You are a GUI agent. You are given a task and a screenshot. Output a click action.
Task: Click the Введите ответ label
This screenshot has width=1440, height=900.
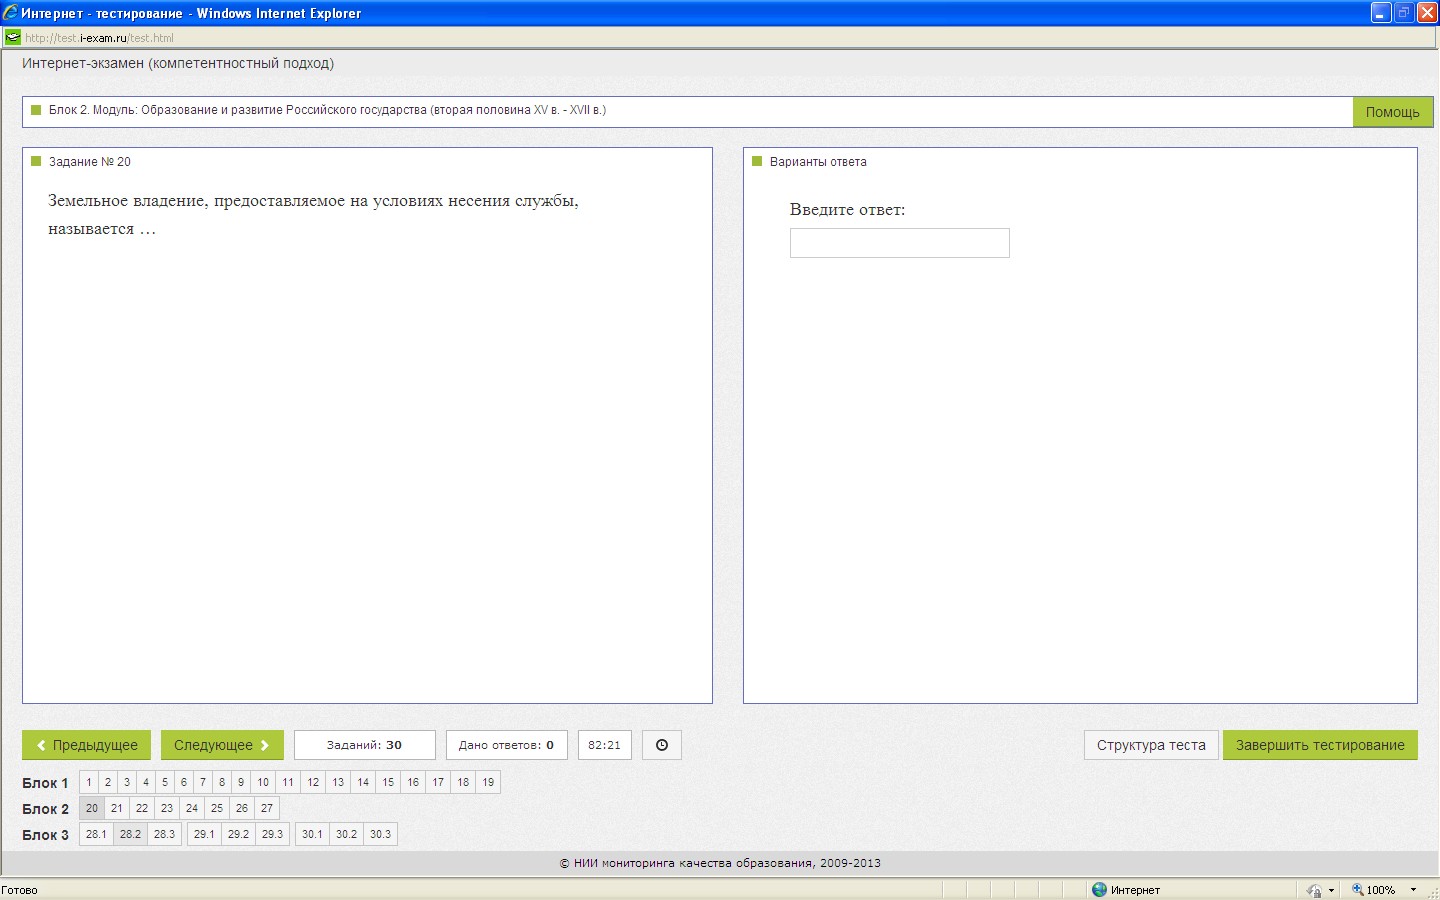(847, 210)
